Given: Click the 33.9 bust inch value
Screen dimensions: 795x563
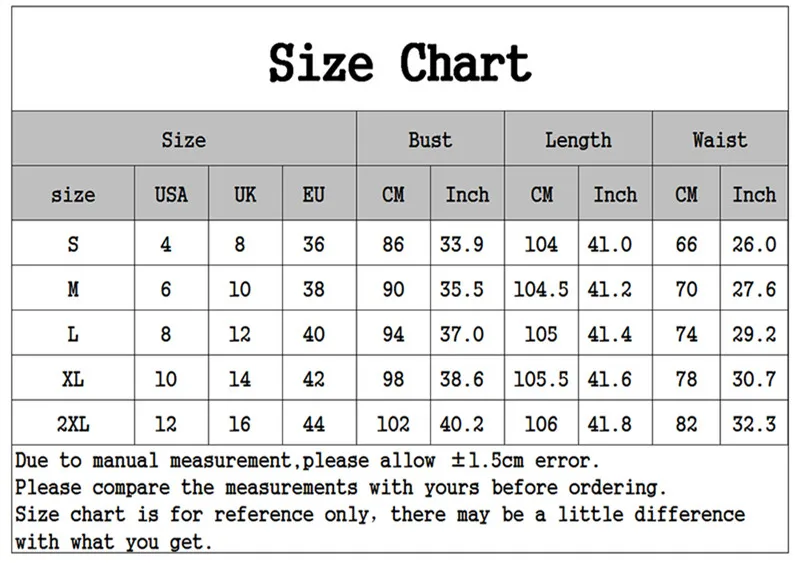Looking at the screenshot, I should (467, 244).
